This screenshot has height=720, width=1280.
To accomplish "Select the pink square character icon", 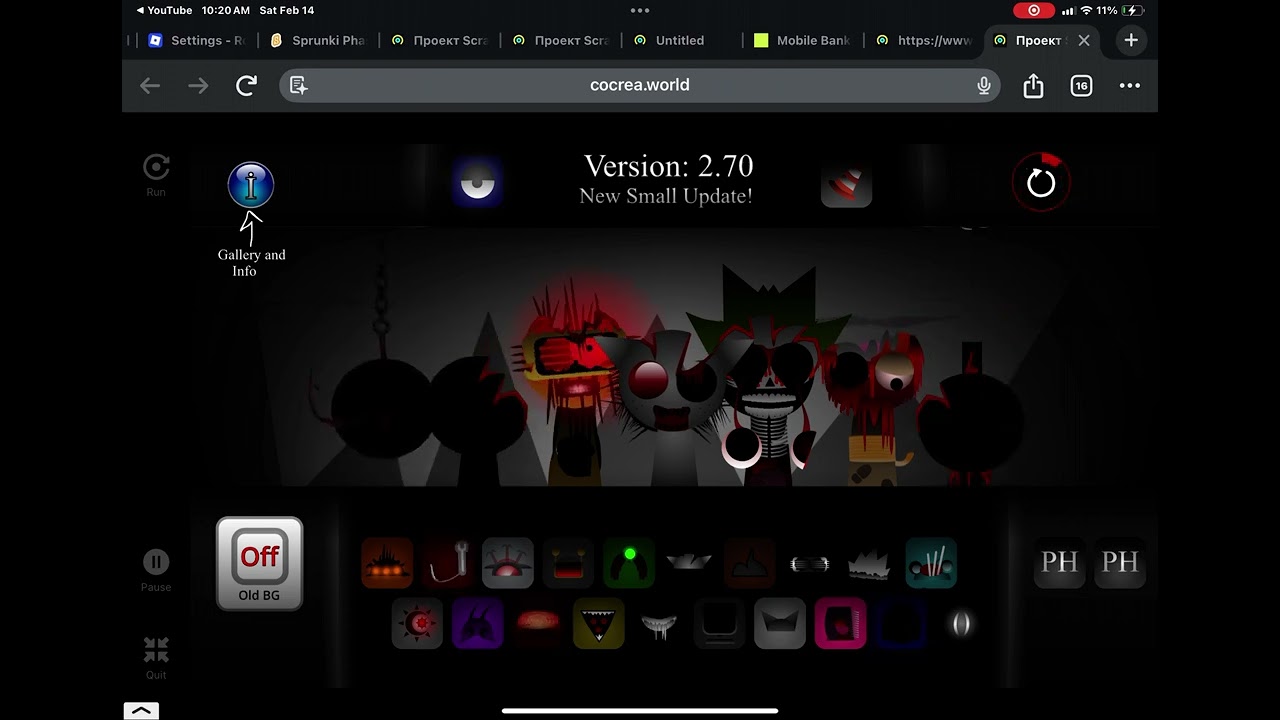I will [840, 624].
